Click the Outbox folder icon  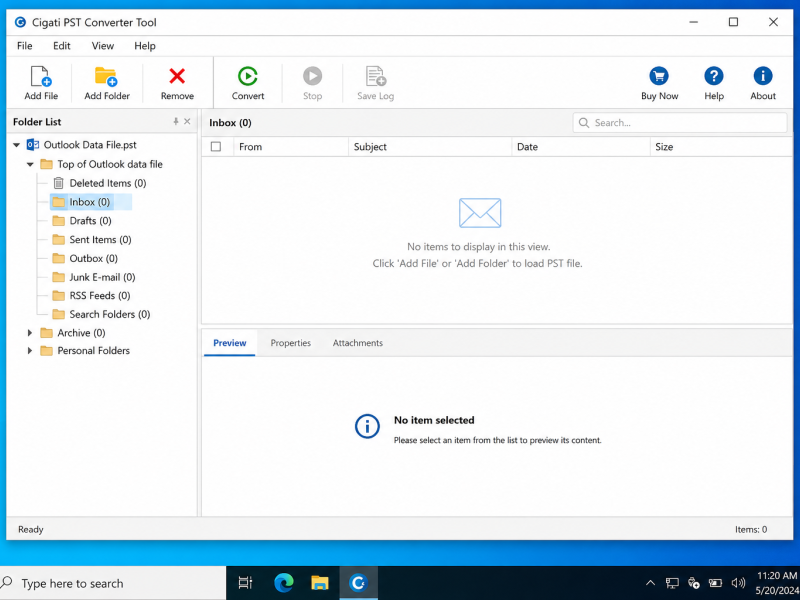[x=59, y=258]
